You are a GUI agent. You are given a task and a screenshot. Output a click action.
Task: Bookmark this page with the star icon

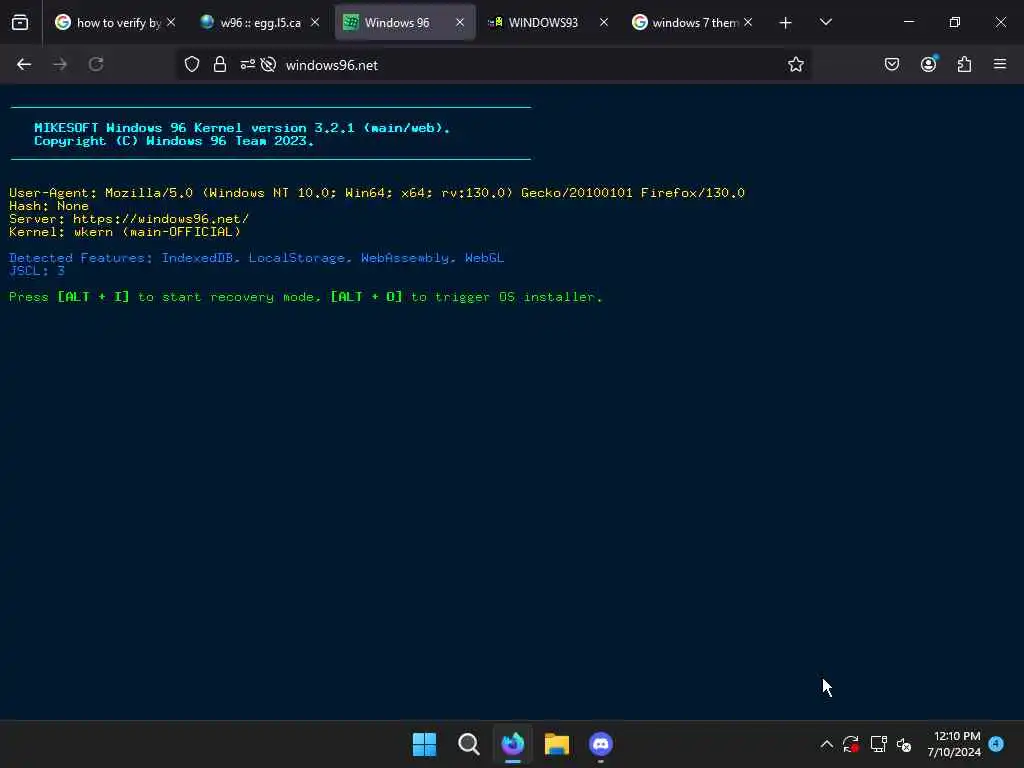point(795,65)
